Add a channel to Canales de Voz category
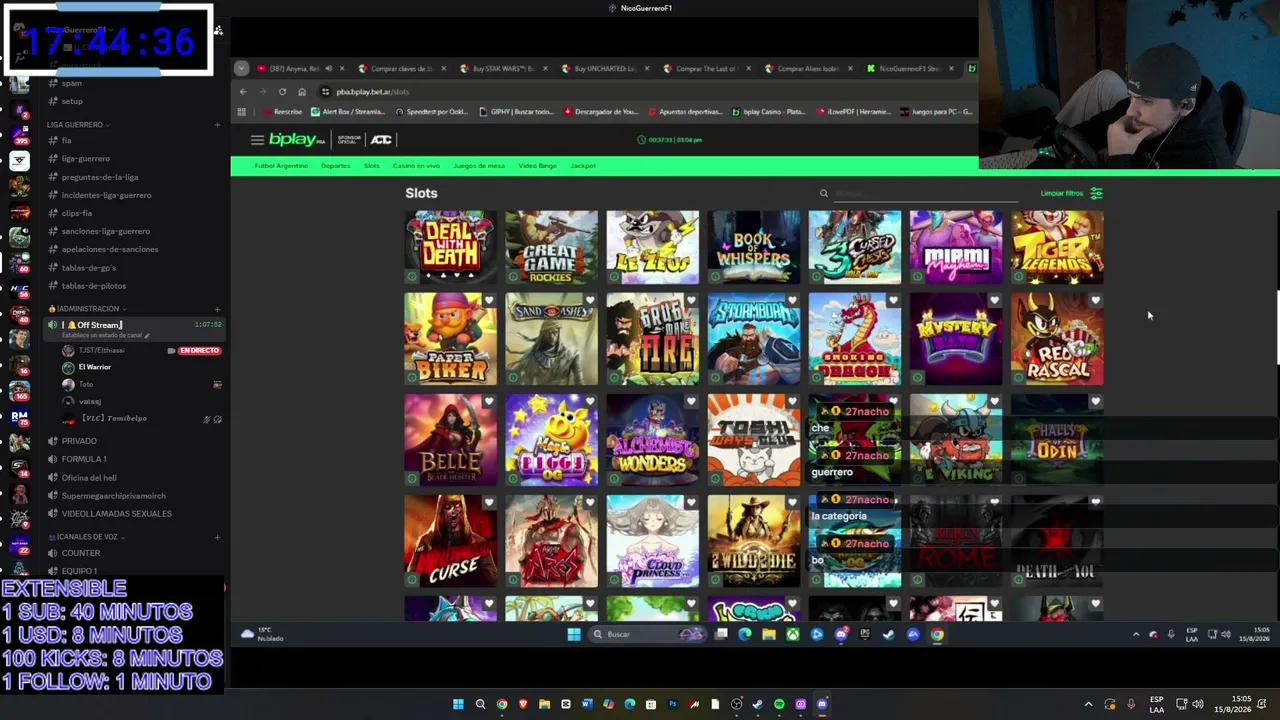Image resolution: width=1280 pixels, height=720 pixels. point(217,537)
